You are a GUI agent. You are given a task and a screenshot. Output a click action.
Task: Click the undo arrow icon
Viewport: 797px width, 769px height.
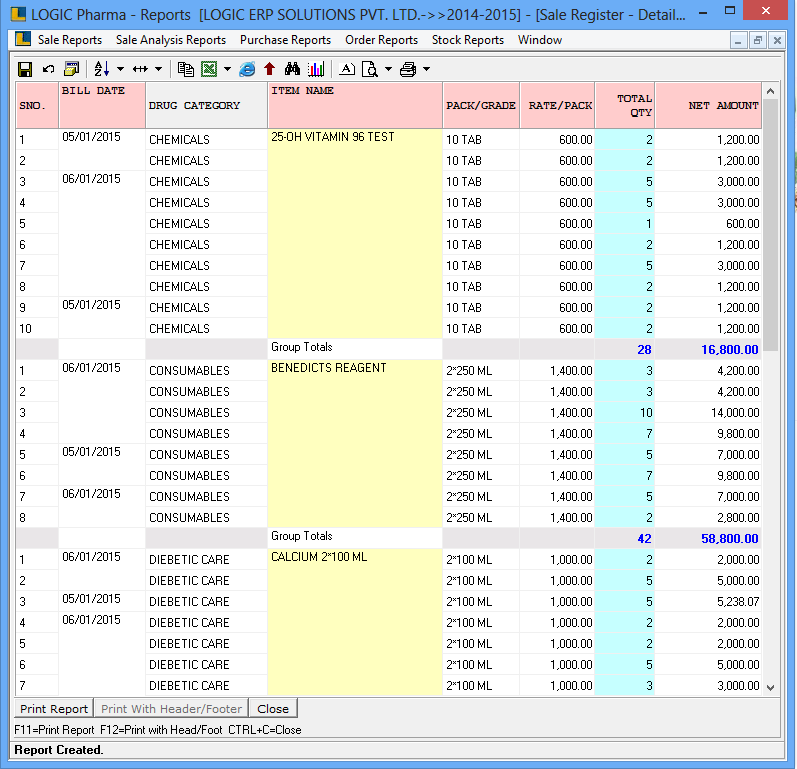[48, 69]
